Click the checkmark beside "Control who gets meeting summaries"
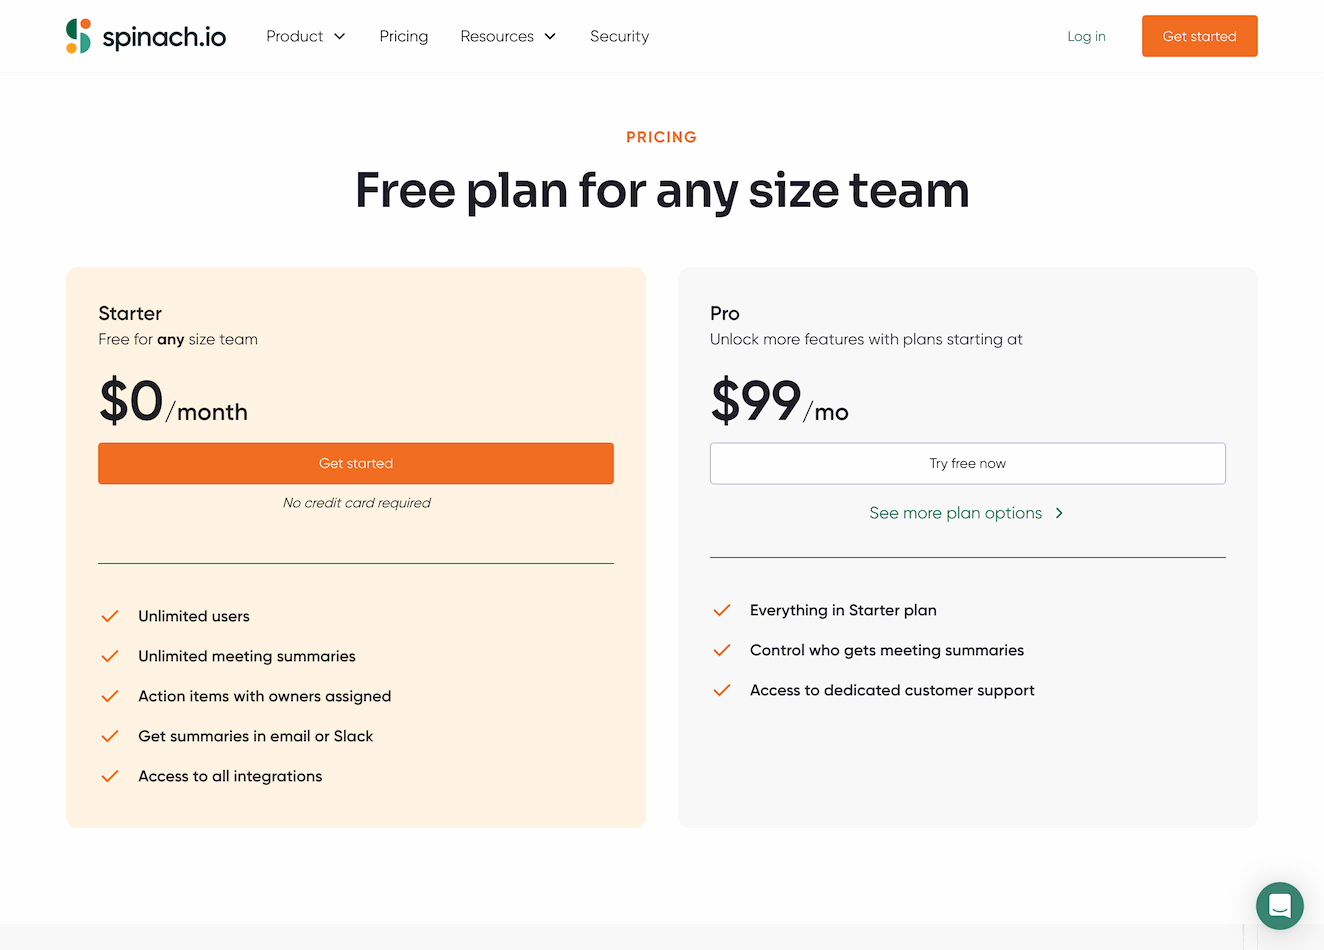 click(x=722, y=650)
